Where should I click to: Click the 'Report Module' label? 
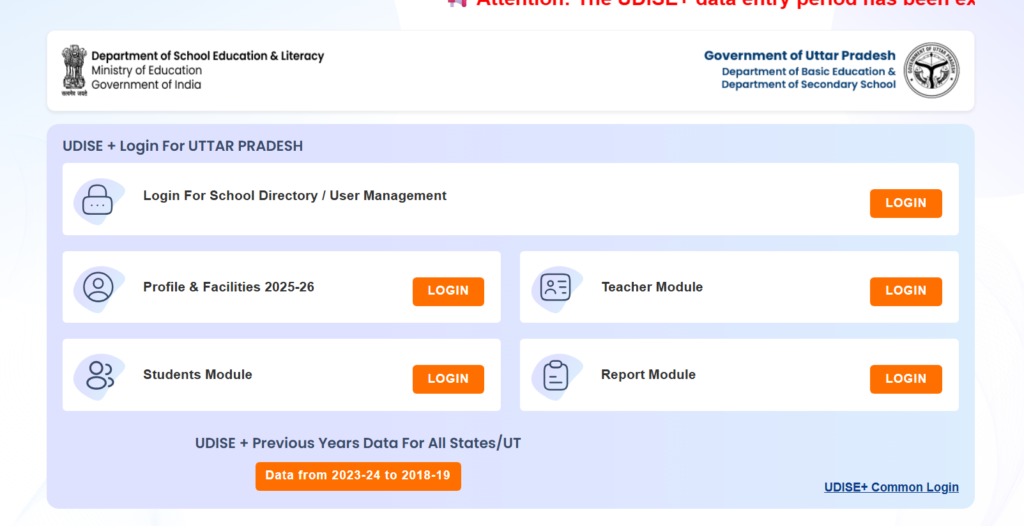(x=648, y=374)
